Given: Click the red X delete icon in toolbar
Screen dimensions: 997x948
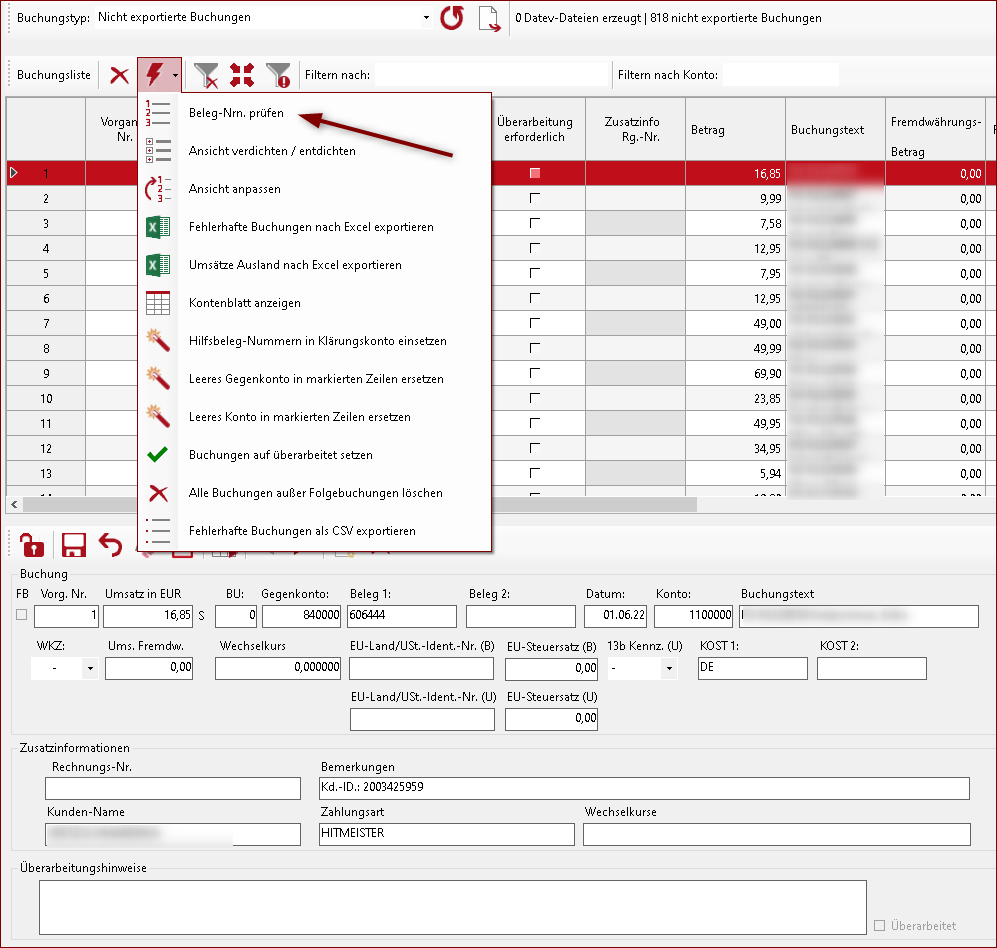Looking at the screenshot, I should point(119,75).
